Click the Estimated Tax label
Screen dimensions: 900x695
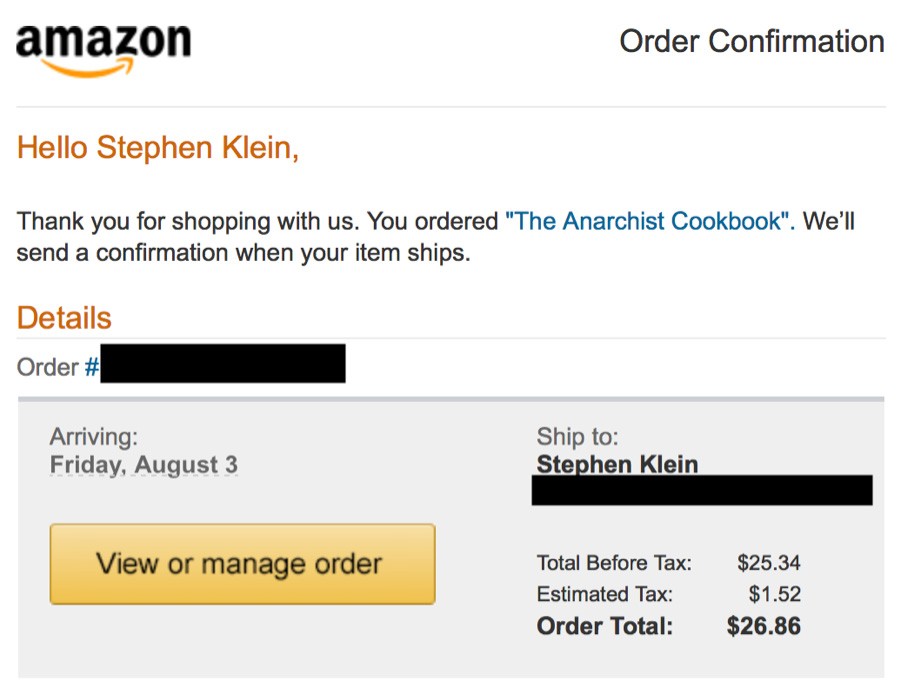pos(604,593)
